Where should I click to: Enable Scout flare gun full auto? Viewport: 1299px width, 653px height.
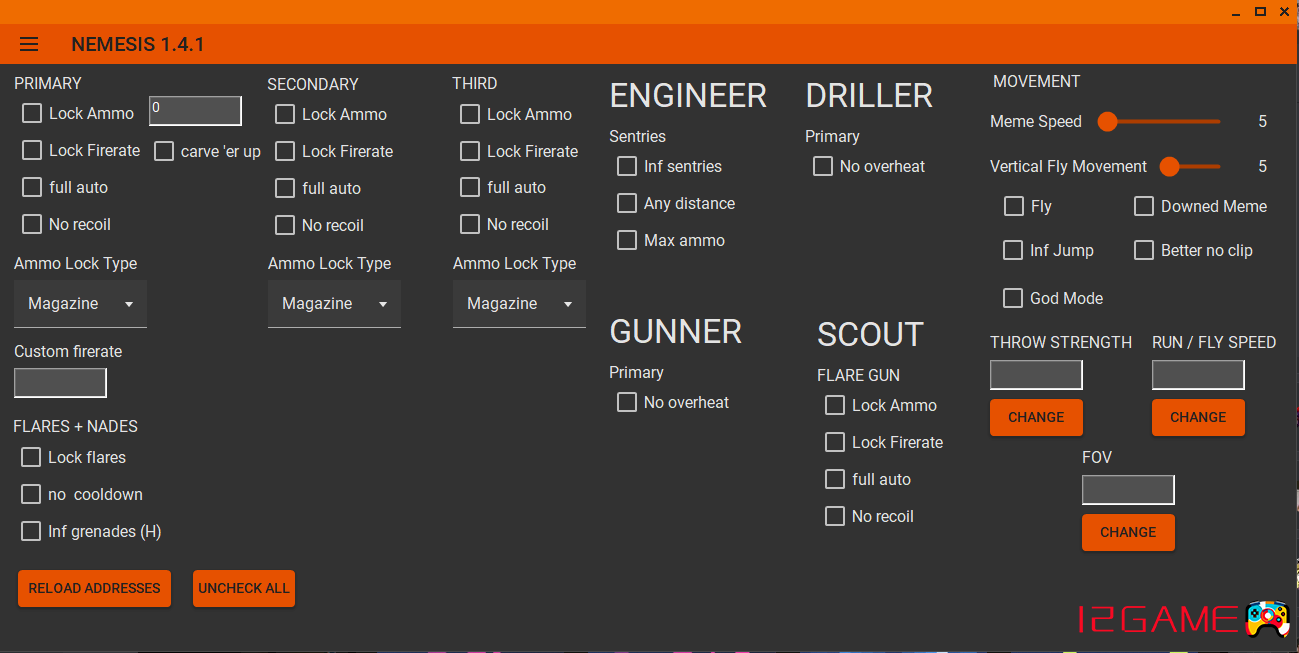pyautogui.click(x=835, y=479)
